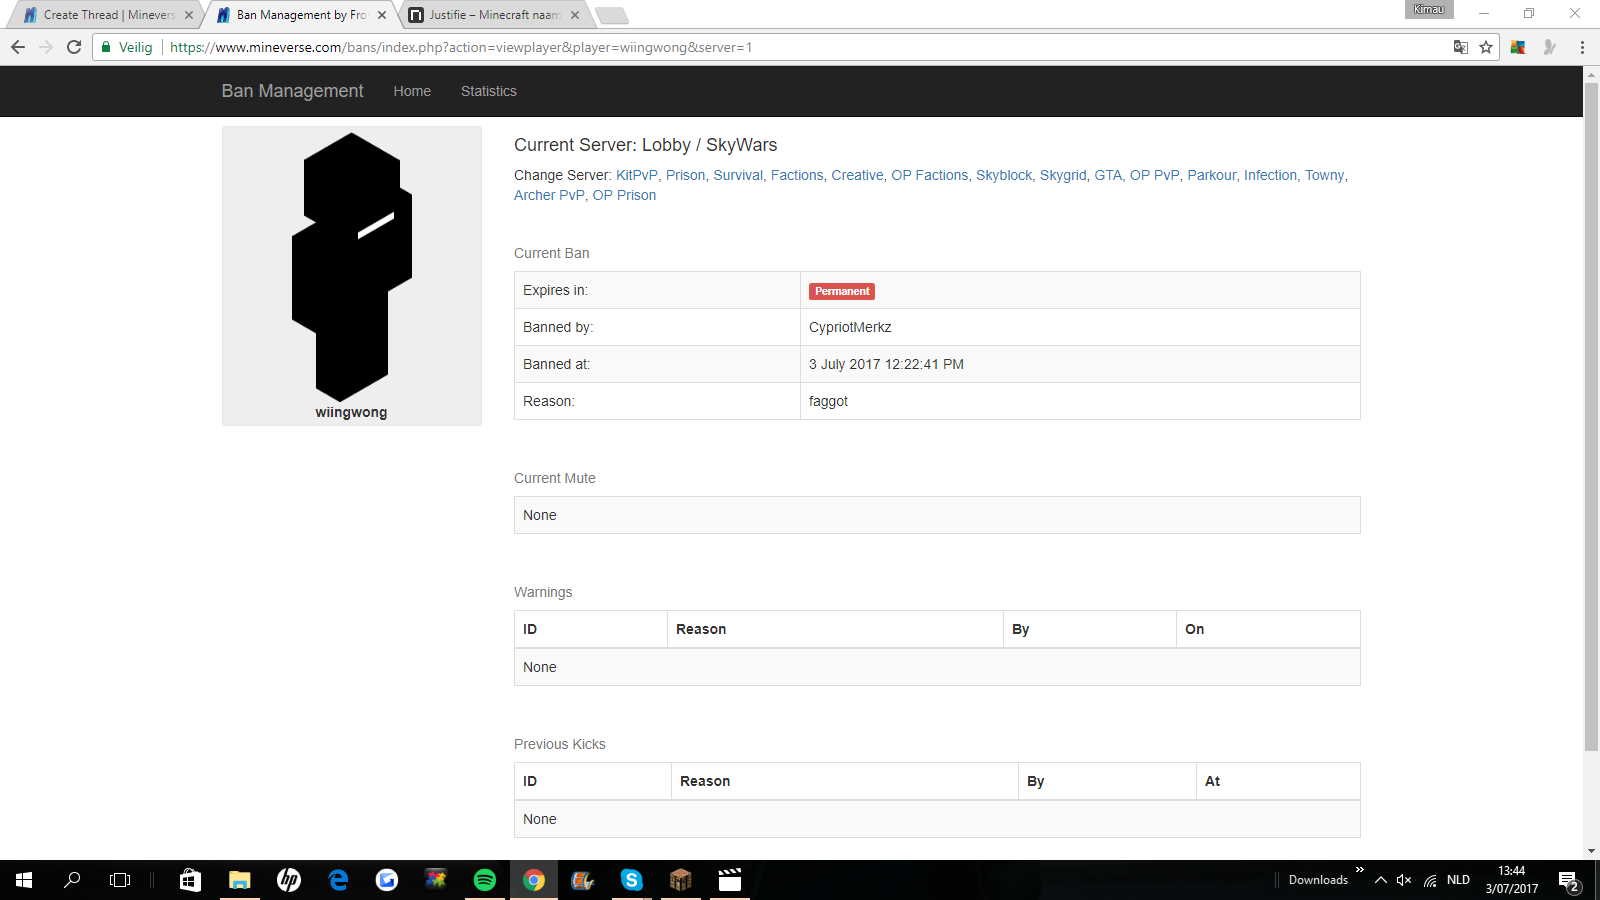Close the Ban Management tab
1600x900 pixels.
[382, 15]
